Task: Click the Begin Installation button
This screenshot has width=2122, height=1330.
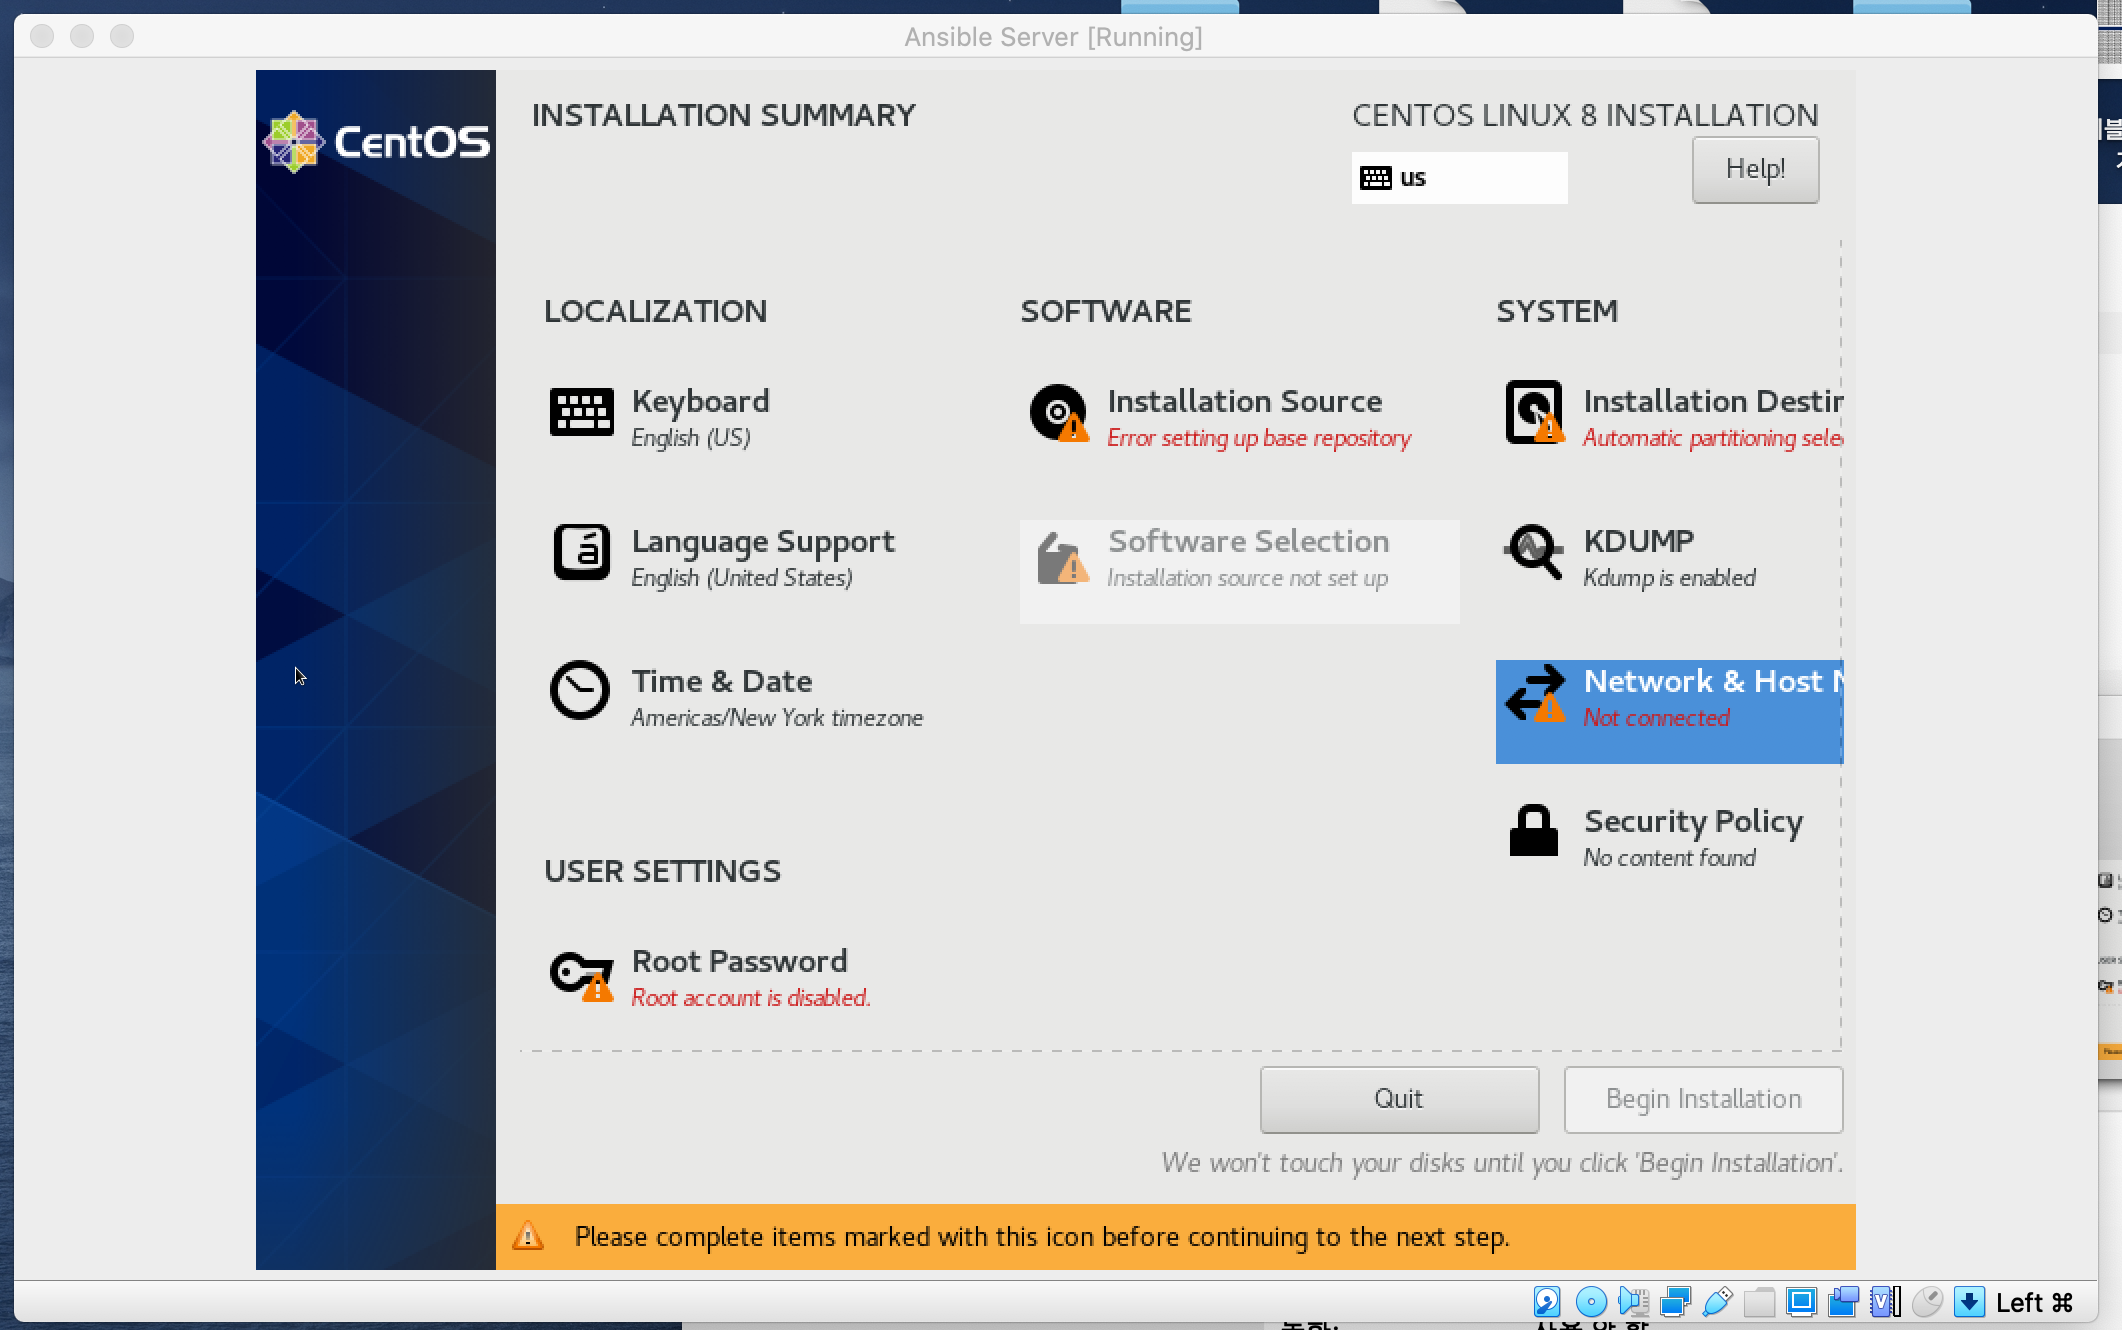Action: tap(1702, 1099)
